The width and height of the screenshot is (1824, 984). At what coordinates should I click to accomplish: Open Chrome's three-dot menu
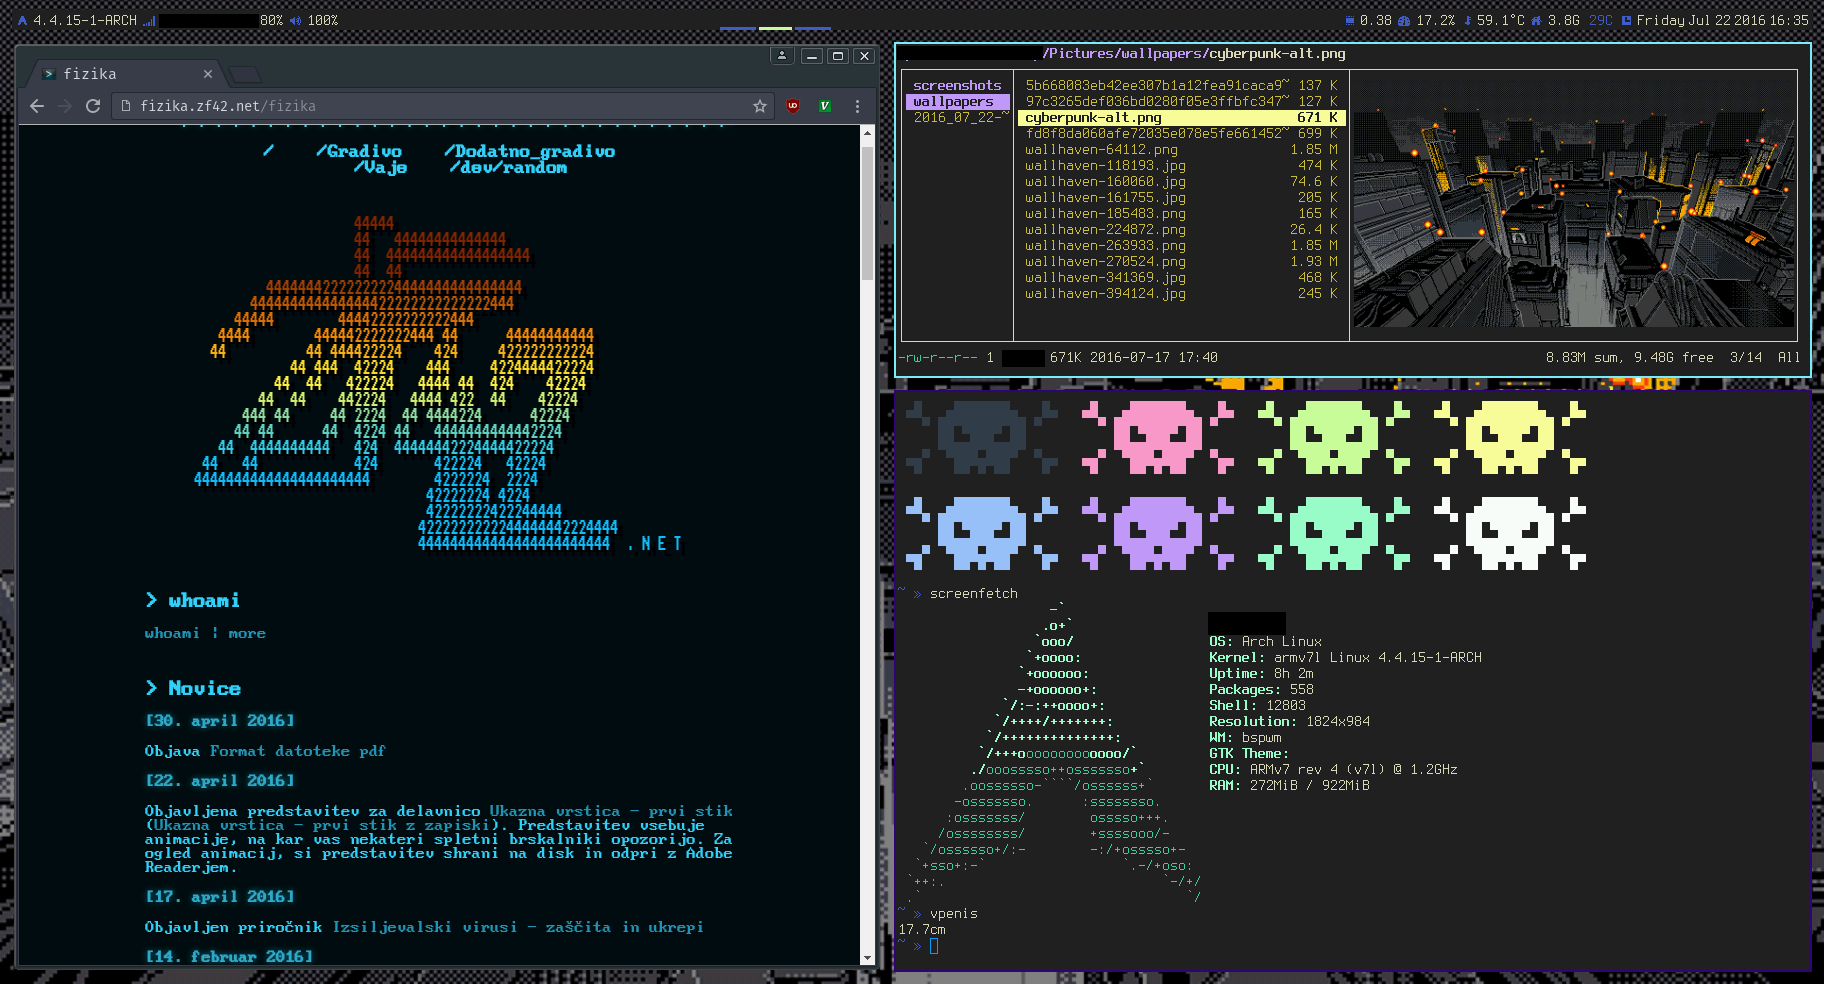tap(857, 106)
